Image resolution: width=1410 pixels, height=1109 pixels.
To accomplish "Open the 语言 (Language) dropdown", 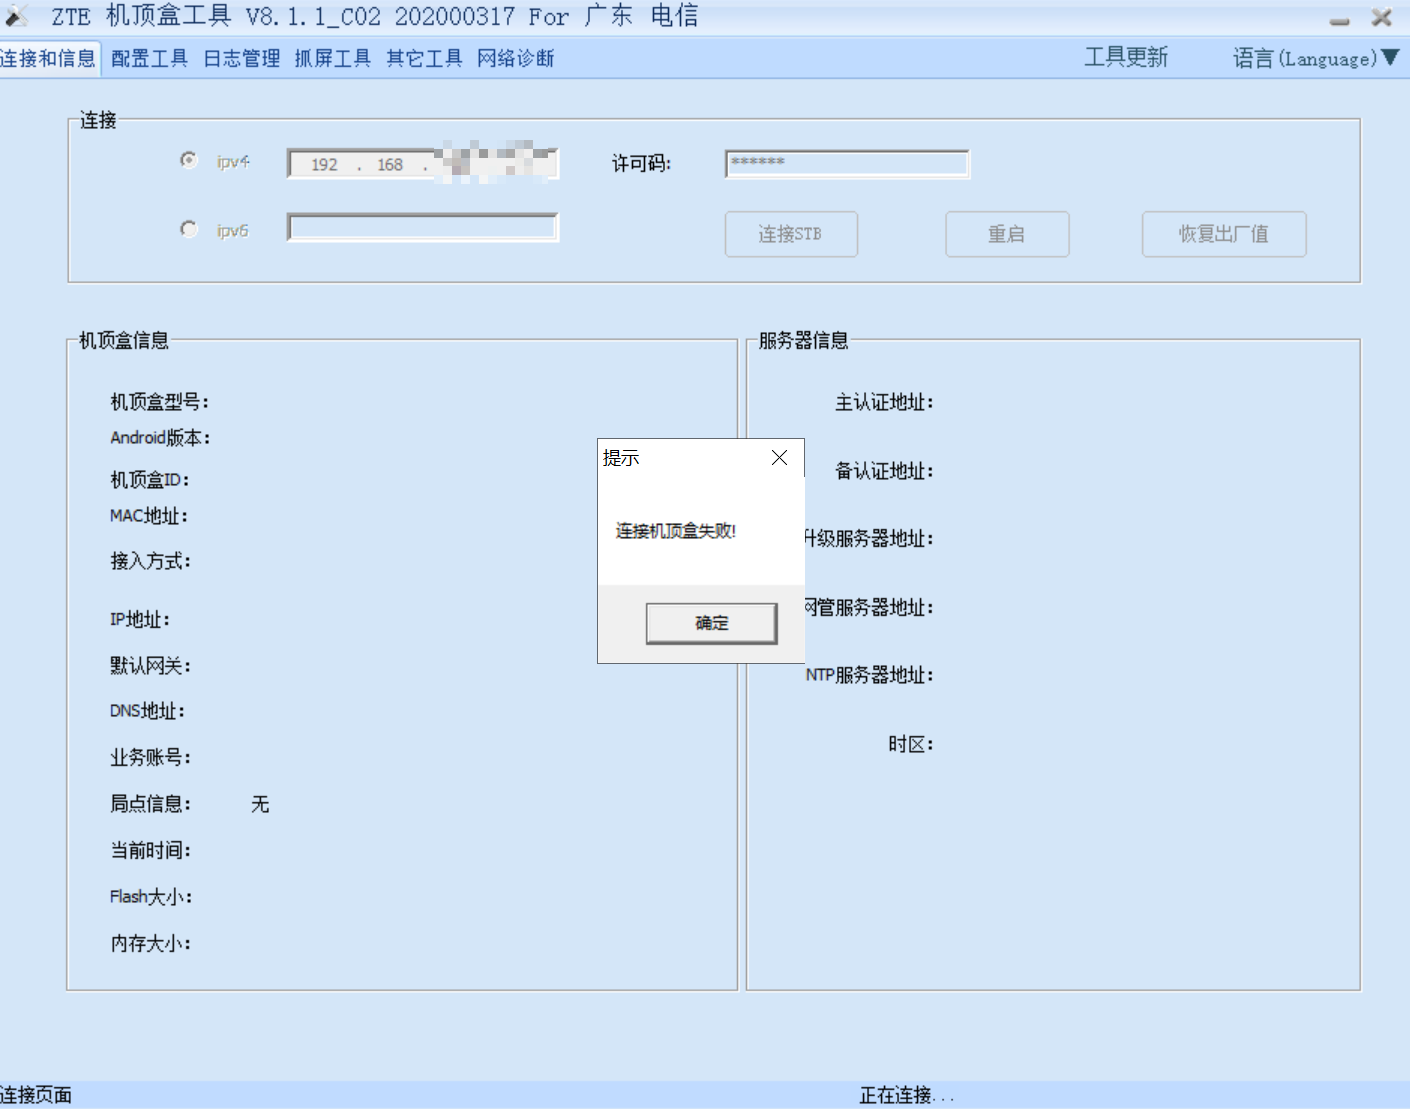I will point(1315,58).
